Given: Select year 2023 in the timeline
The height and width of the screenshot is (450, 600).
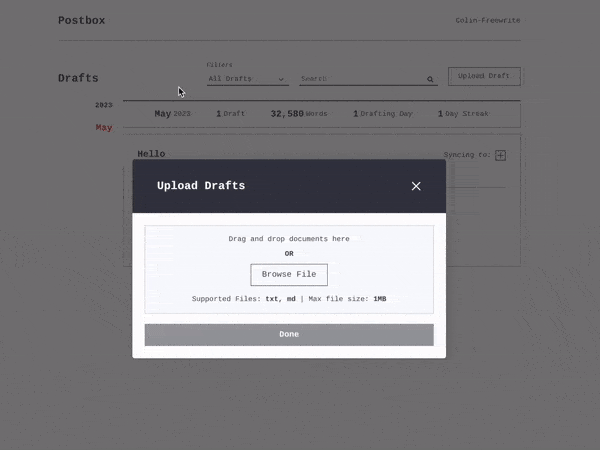Looking at the screenshot, I should coord(104,105).
